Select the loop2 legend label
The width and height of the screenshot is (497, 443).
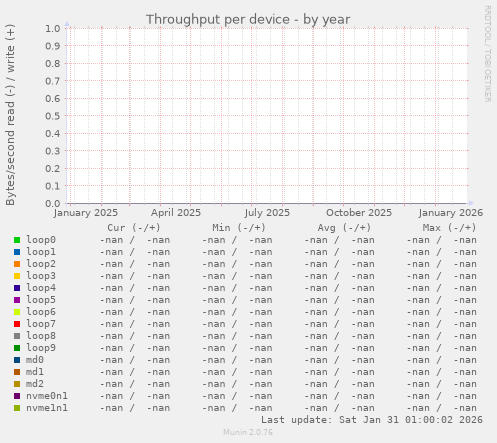[41, 264]
